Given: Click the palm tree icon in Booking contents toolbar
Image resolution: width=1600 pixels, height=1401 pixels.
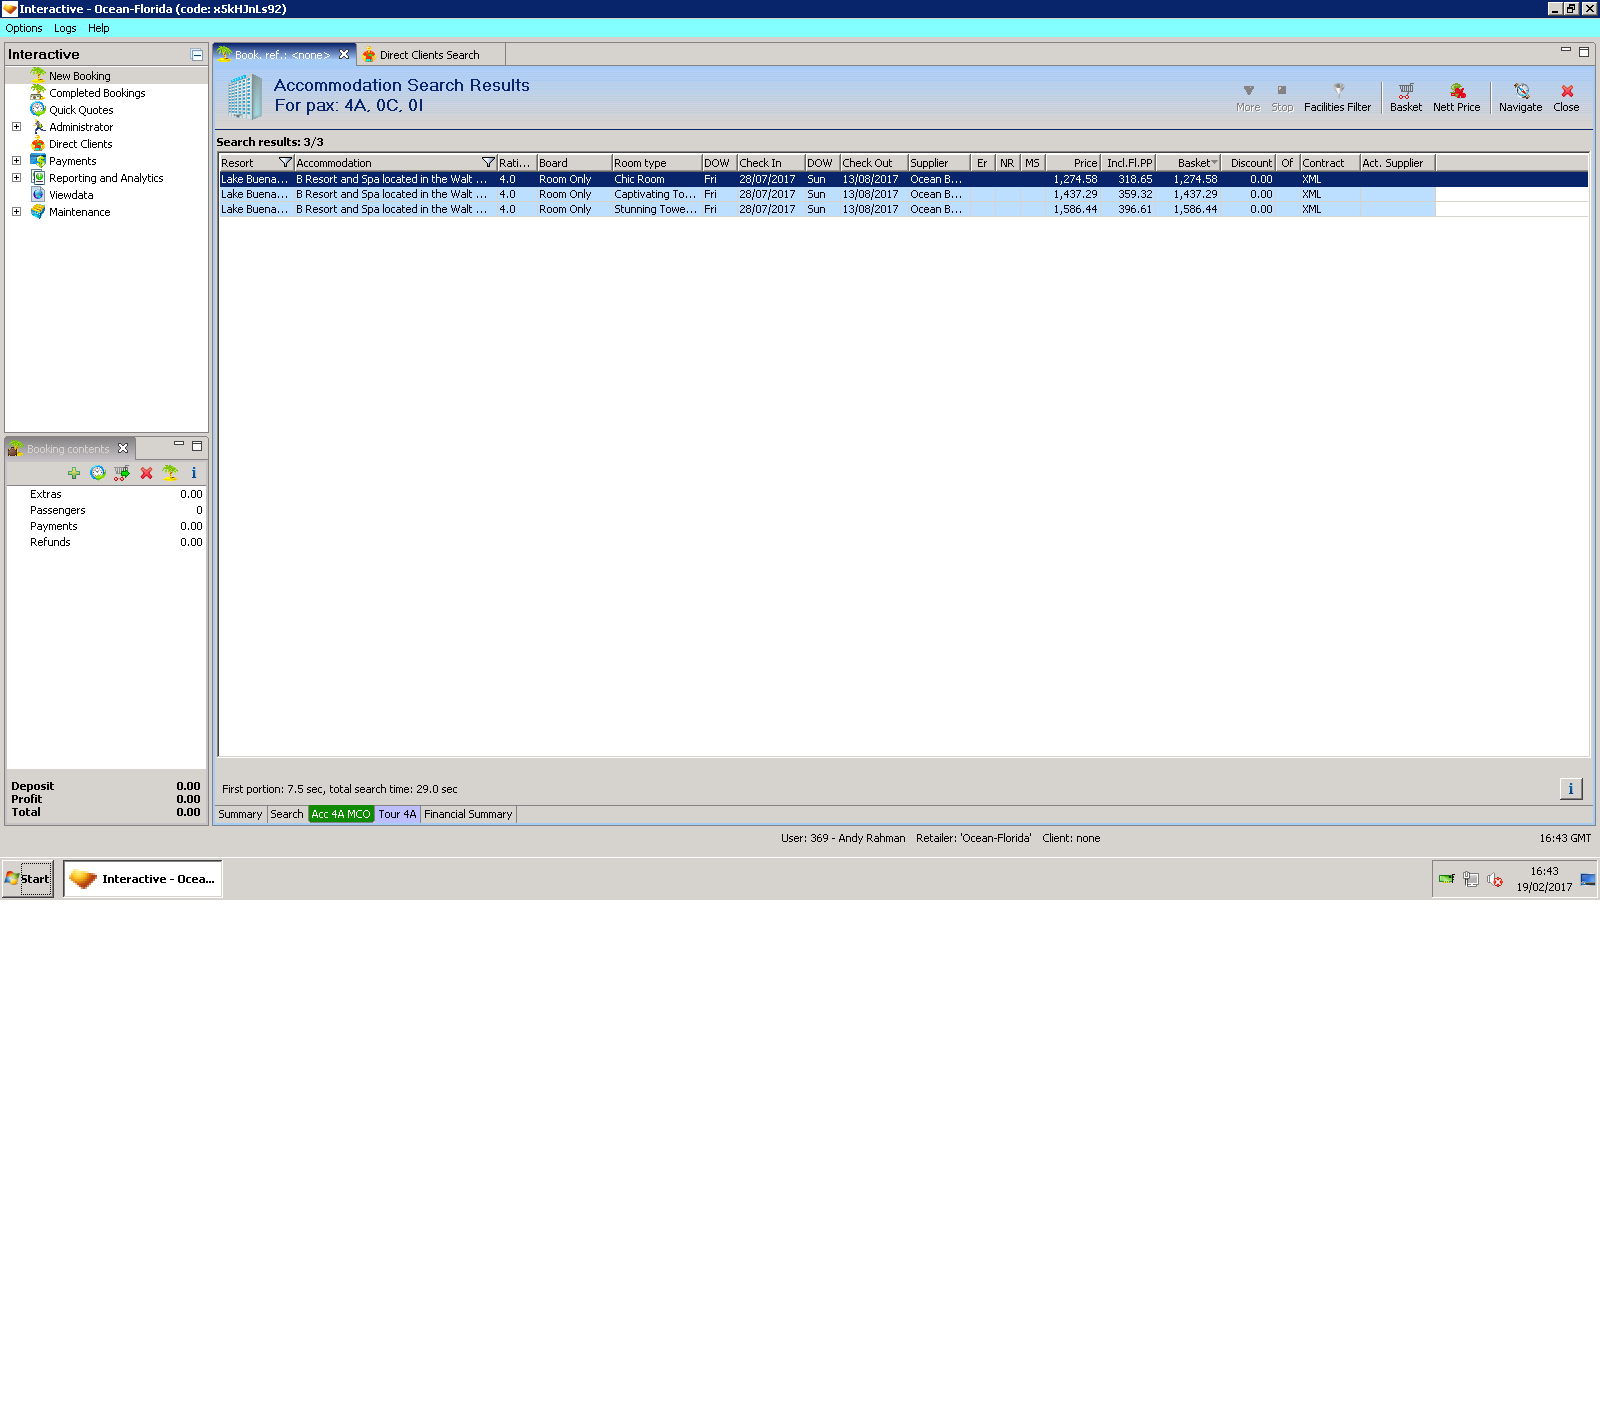Looking at the screenshot, I should (170, 473).
